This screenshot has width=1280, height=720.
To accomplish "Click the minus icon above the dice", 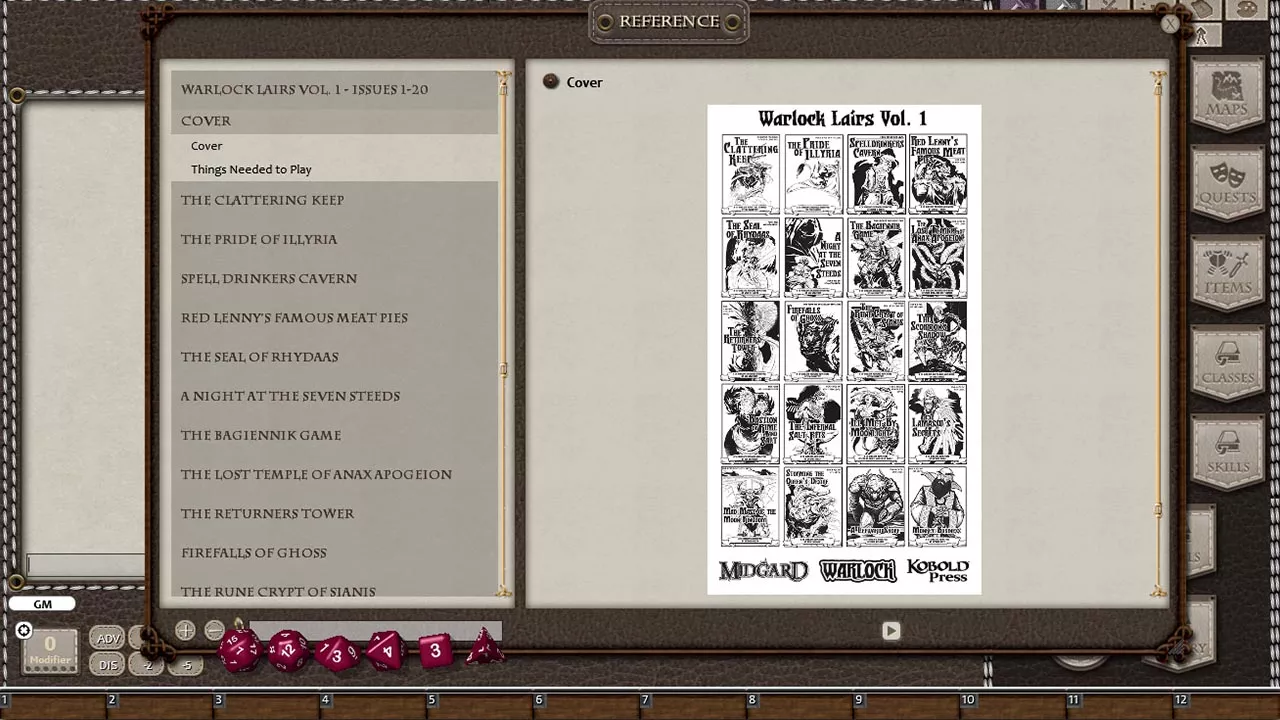I will tap(214, 630).
